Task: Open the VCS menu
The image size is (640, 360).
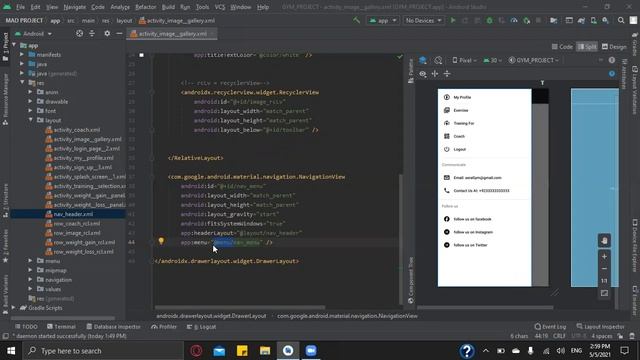Action: tap(220, 7)
